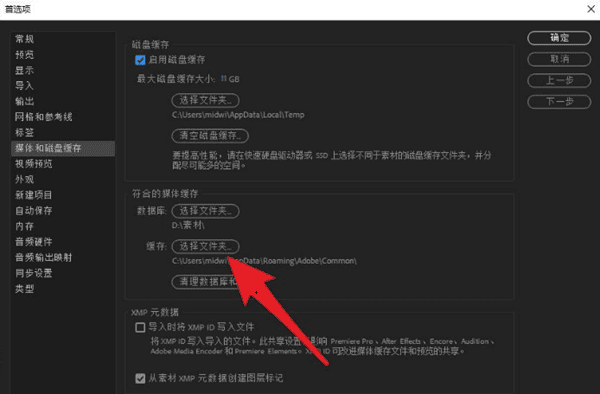Go to previous page with 上一步
Viewport: 600px width, 394px height.
coord(559,80)
